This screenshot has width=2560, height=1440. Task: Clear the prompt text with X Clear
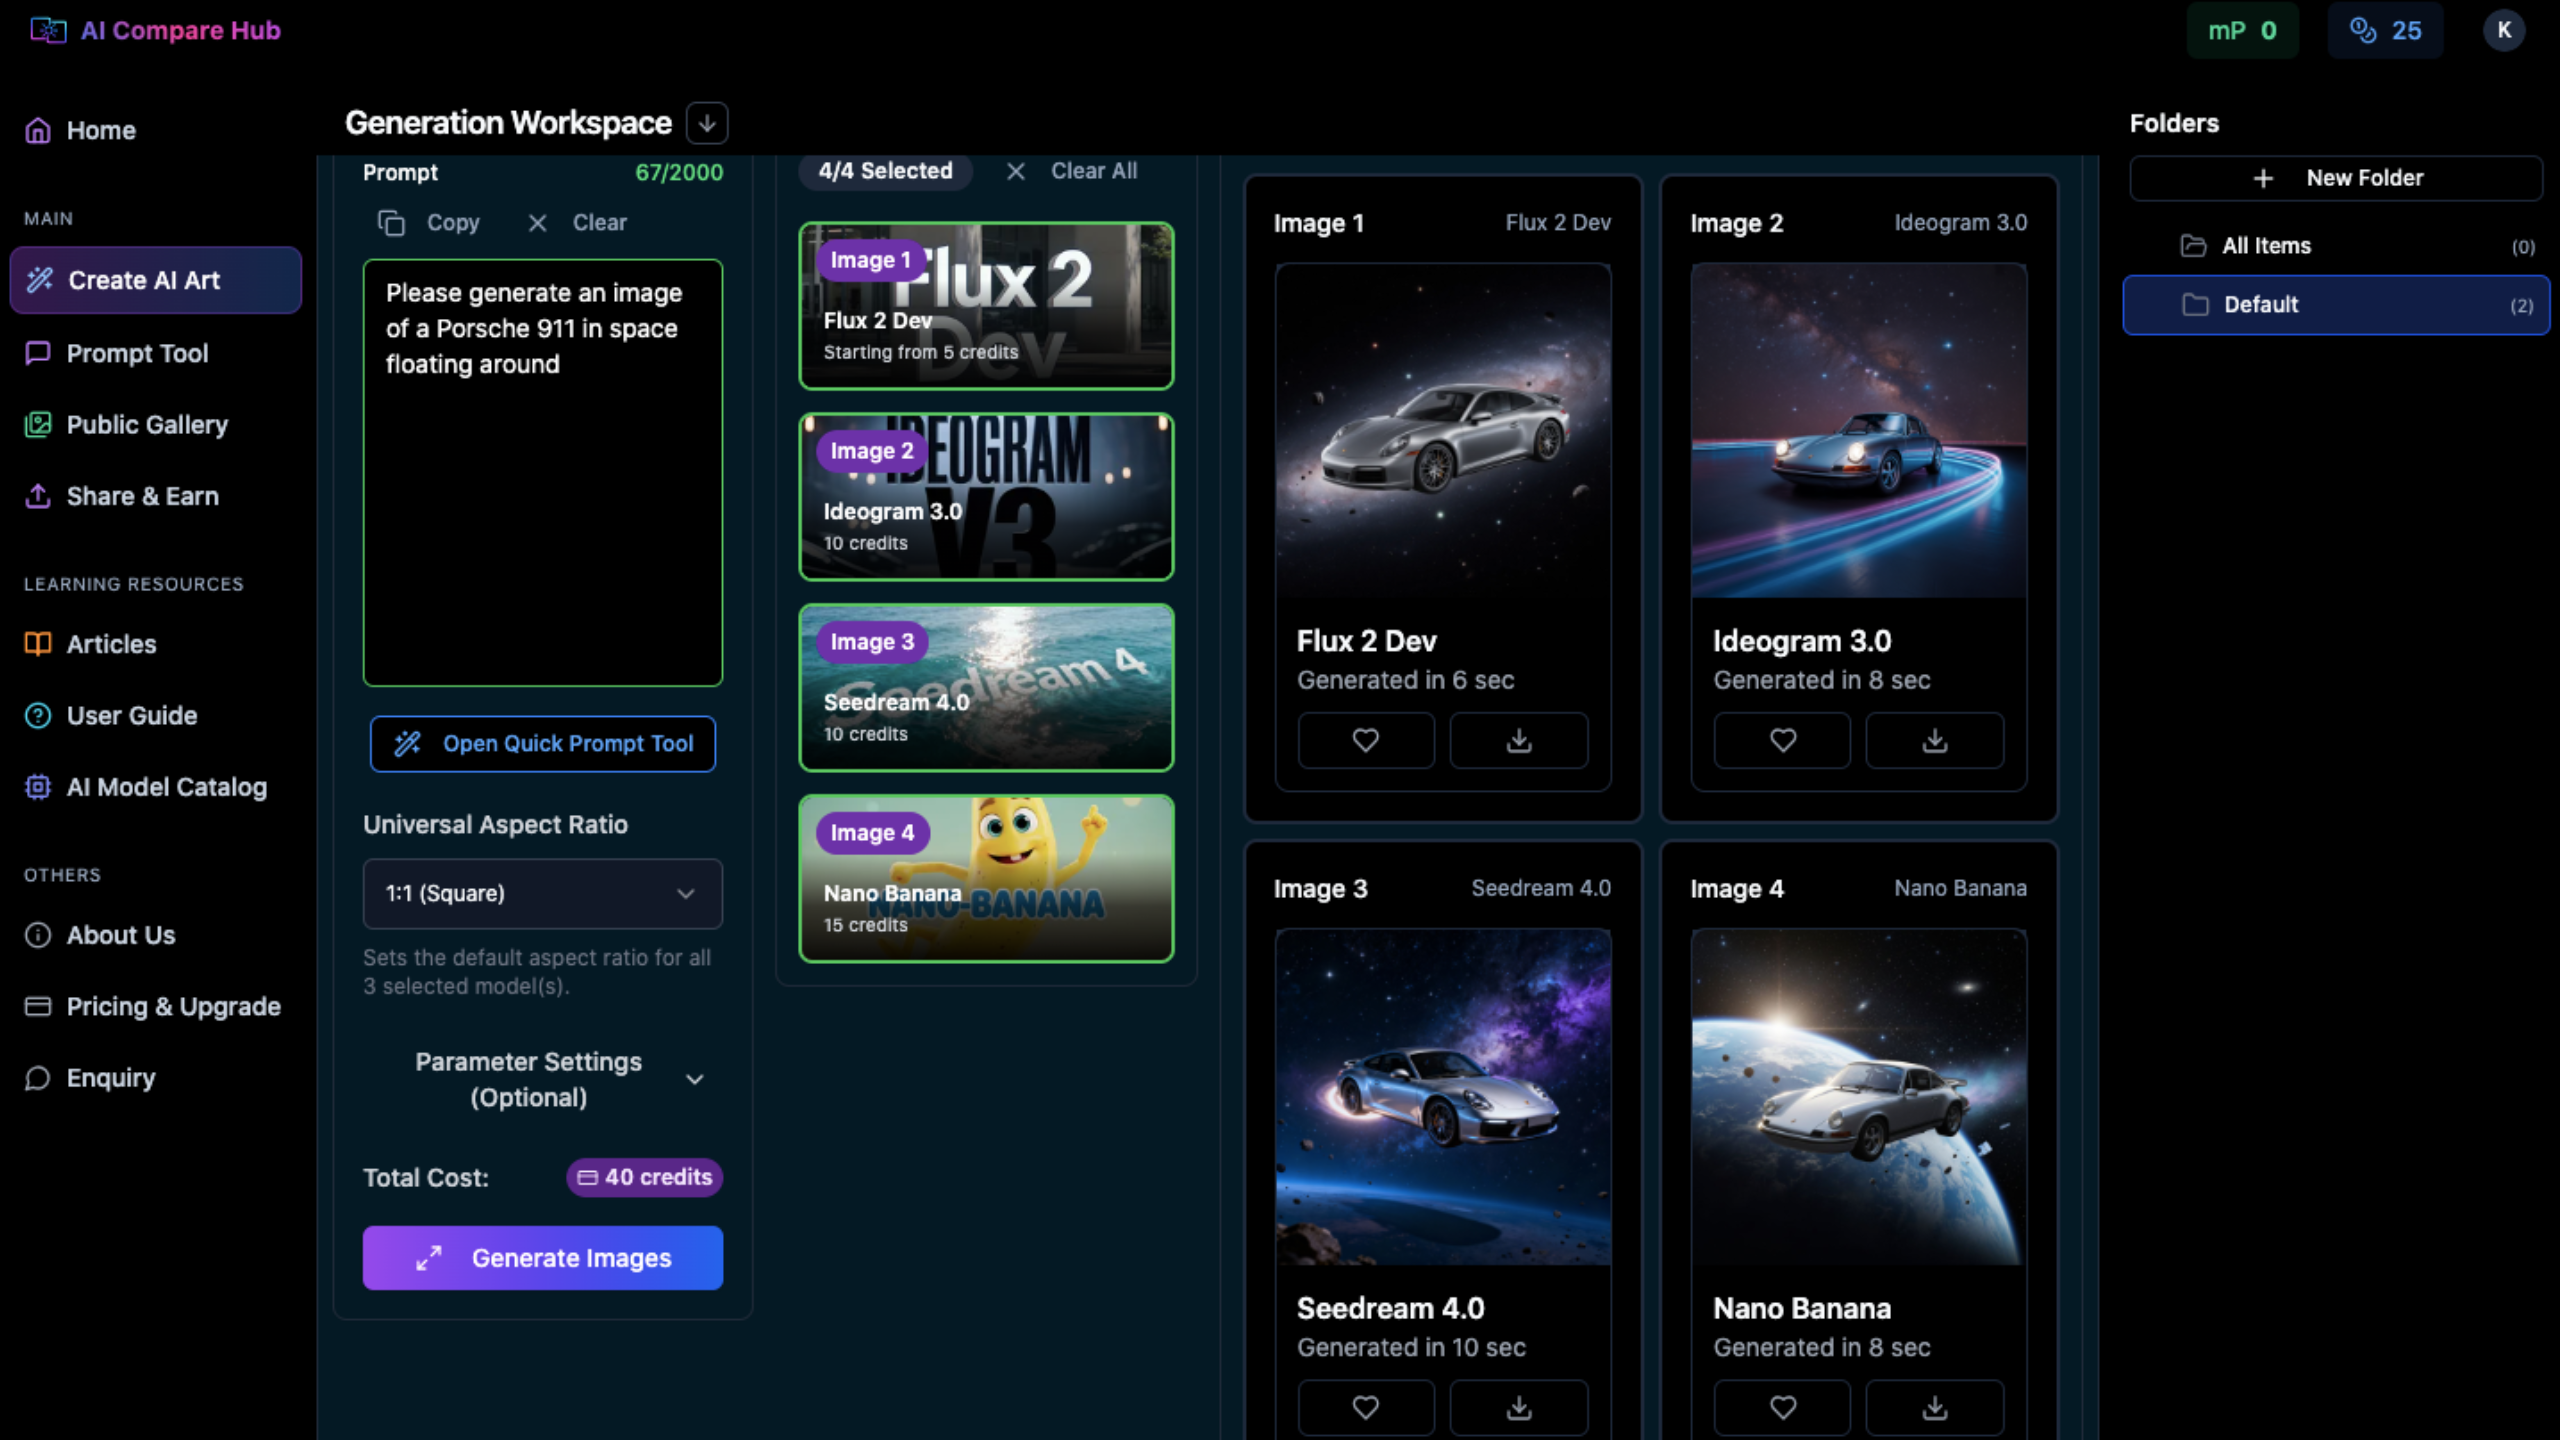click(577, 223)
